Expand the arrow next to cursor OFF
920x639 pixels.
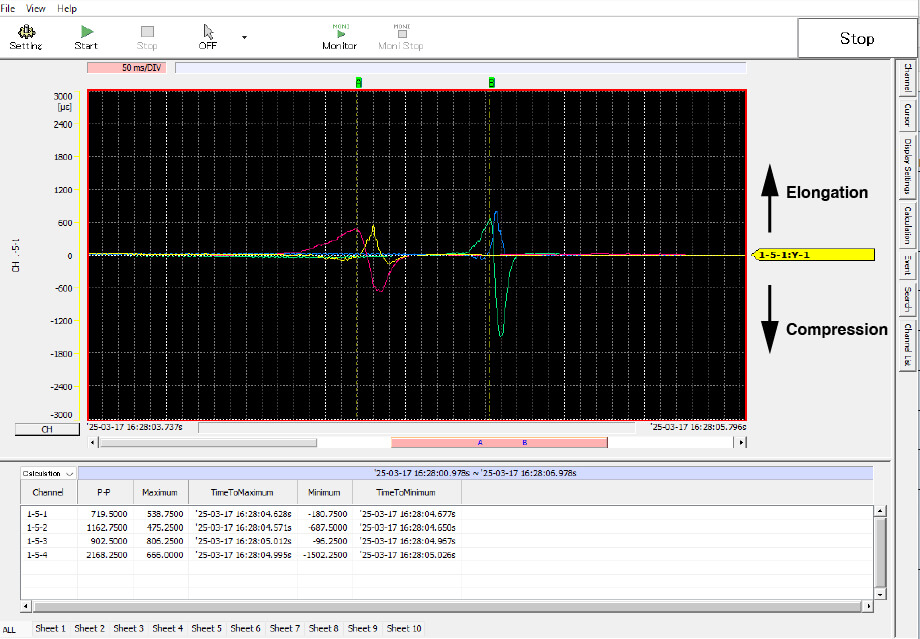point(244,38)
